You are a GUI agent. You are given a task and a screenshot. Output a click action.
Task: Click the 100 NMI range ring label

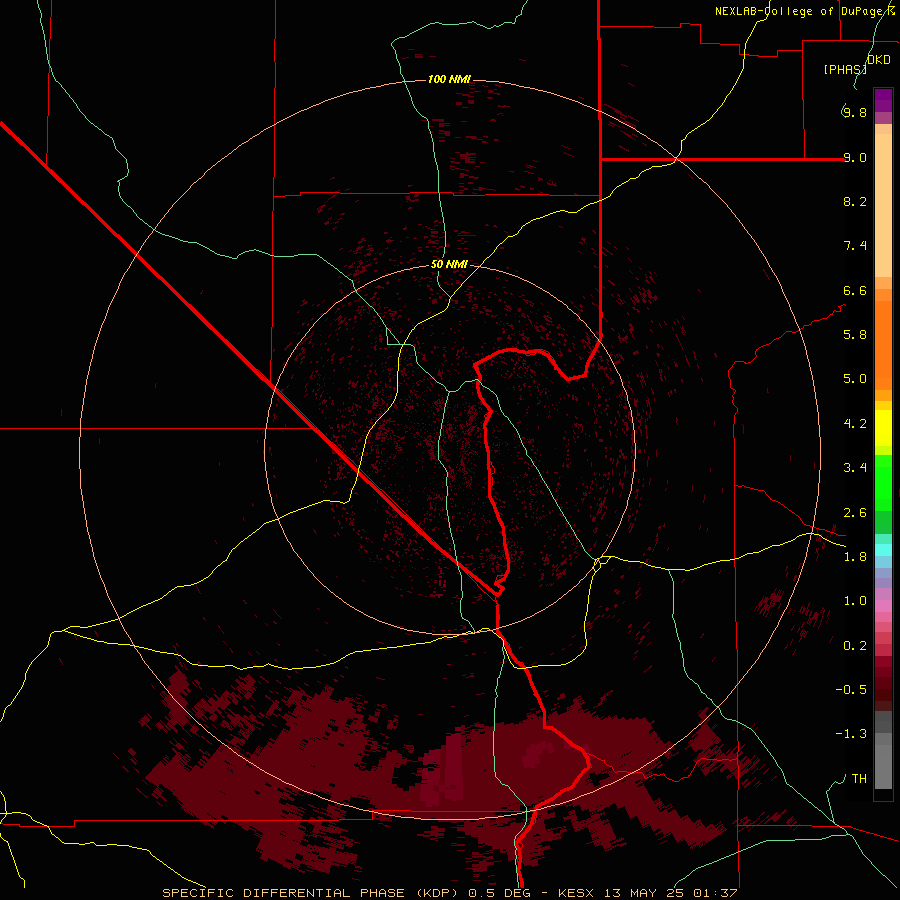[x=449, y=79]
